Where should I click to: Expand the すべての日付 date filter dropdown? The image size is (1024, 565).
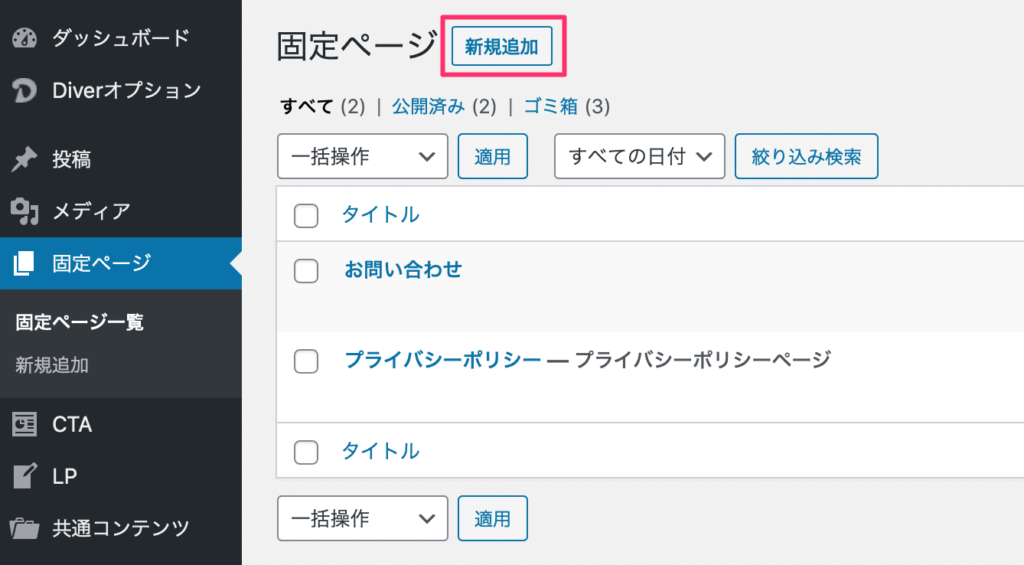click(x=639, y=157)
